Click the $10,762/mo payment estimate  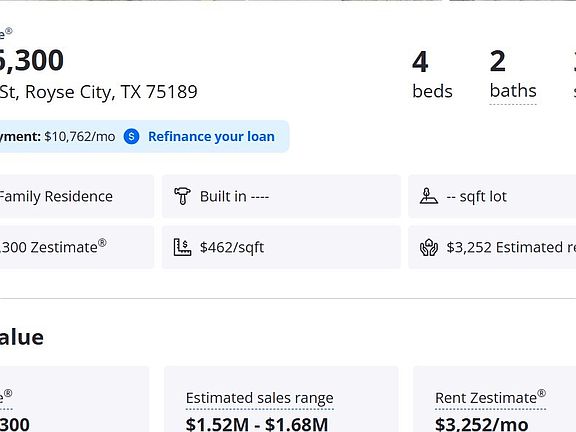click(x=80, y=136)
